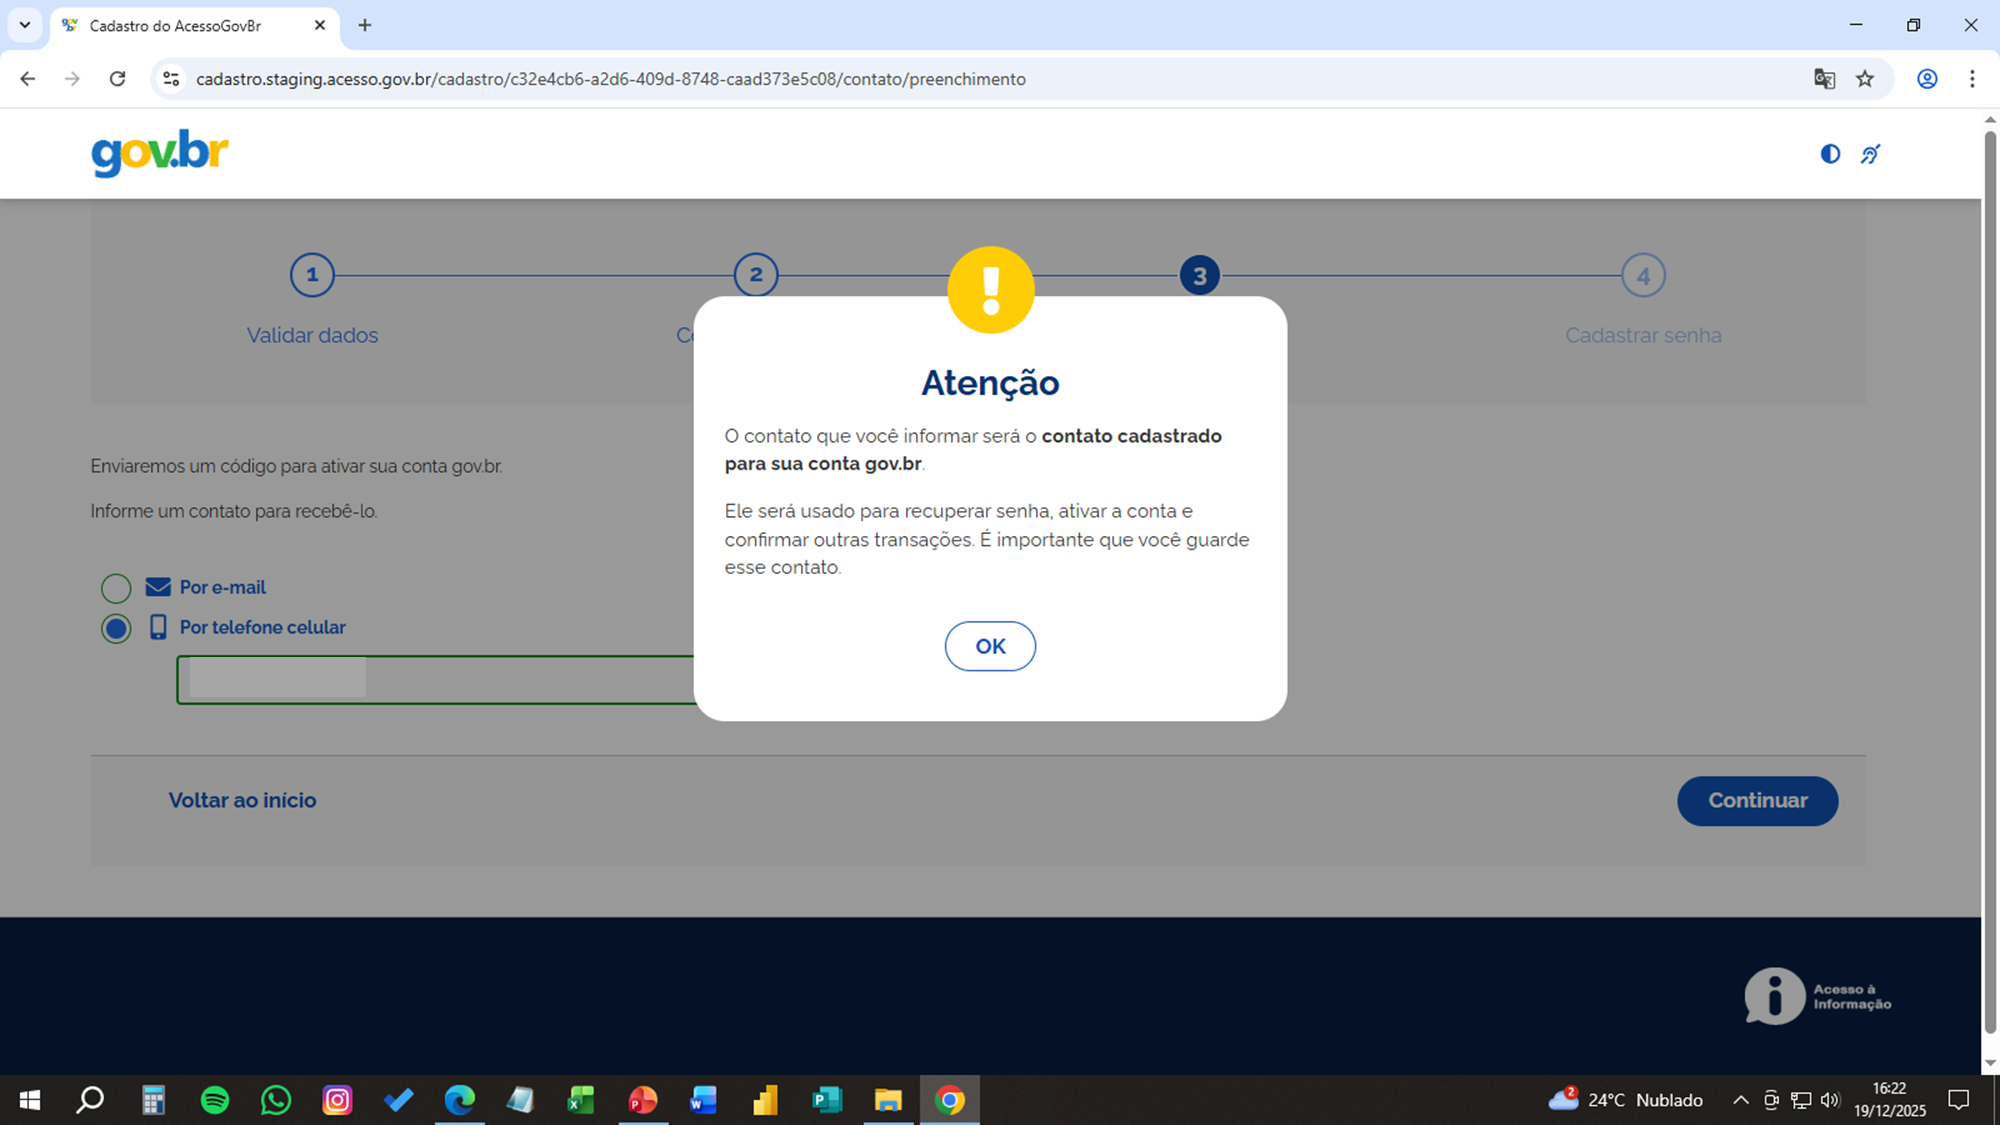This screenshot has width=2000, height=1125.
Task: Reload the page
Action: 117,79
